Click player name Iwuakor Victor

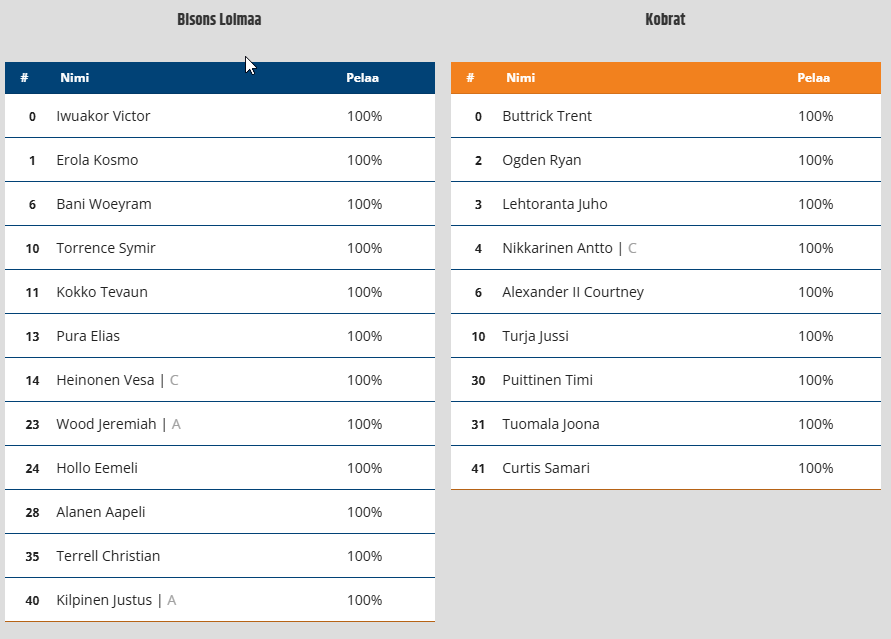pos(103,116)
